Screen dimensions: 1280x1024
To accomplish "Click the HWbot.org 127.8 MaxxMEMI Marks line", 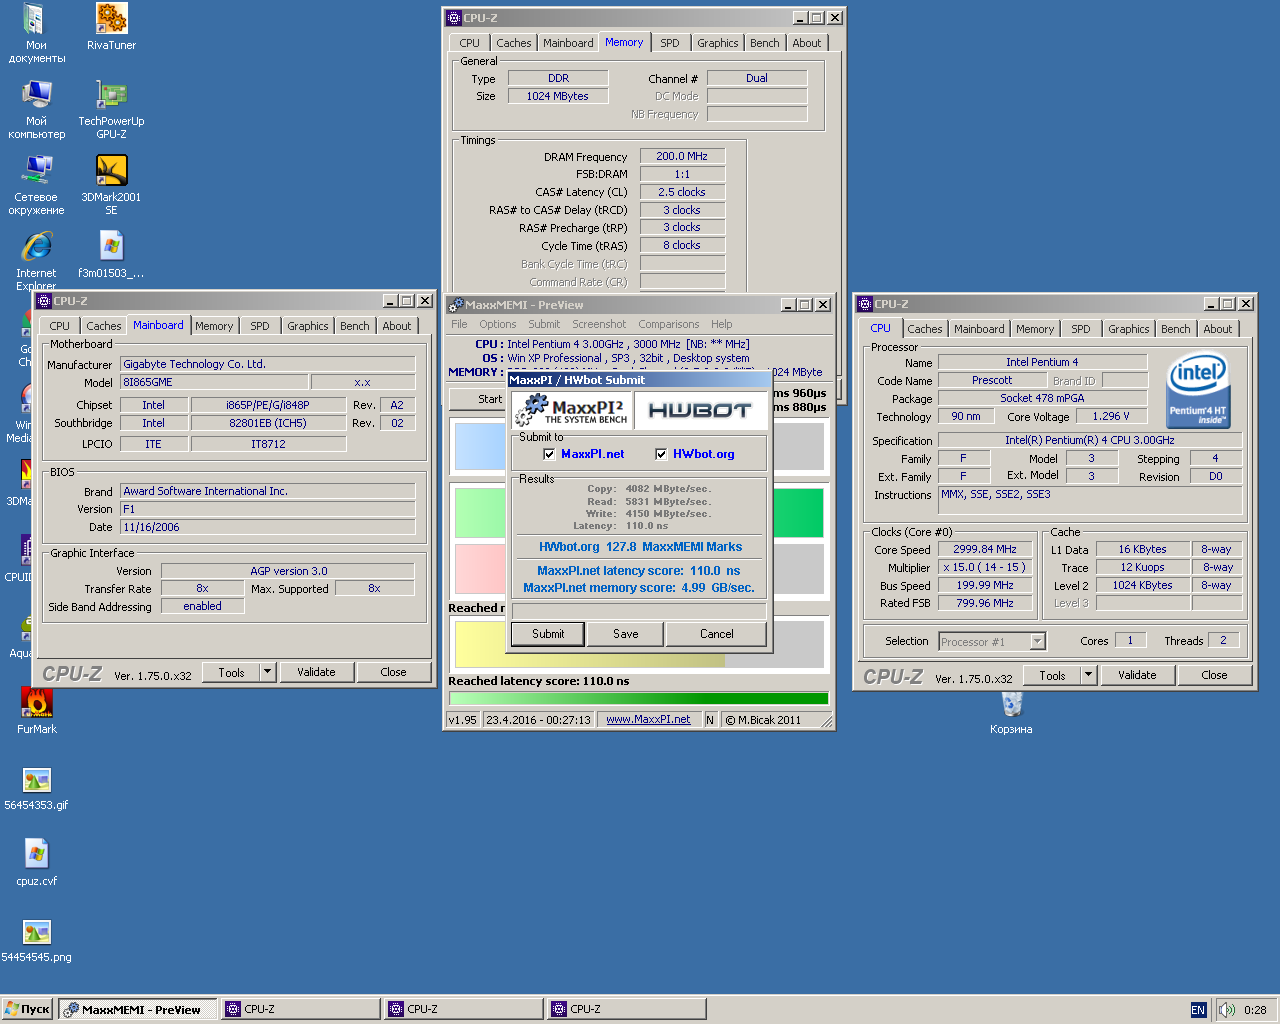I will tap(640, 547).
